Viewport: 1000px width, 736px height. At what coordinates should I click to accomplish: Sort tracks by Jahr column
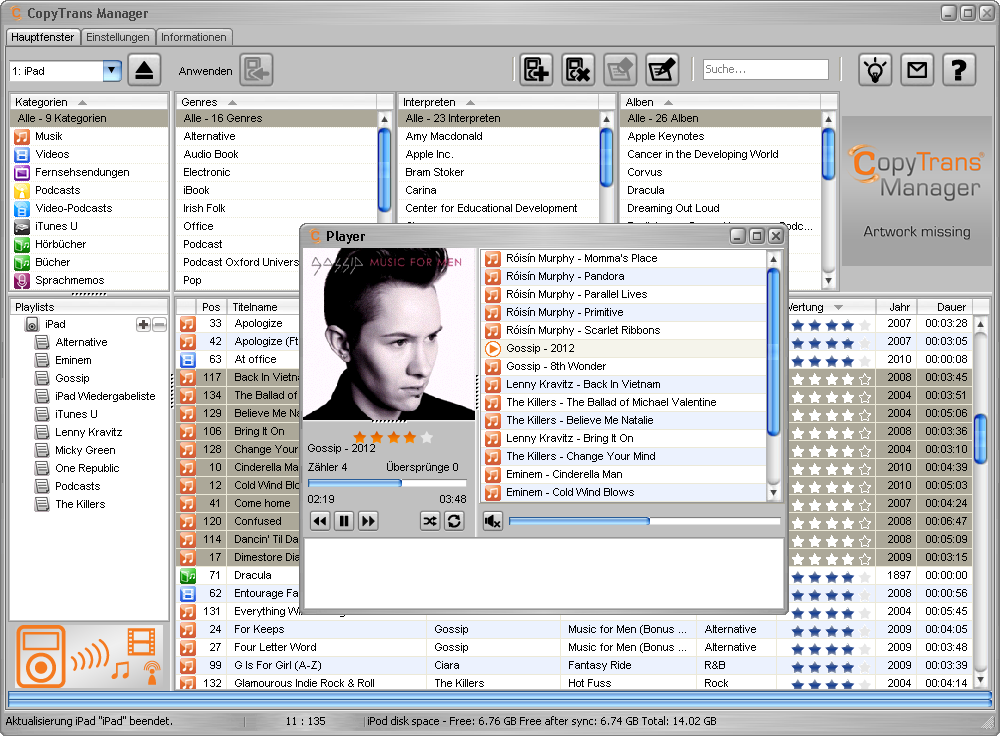[x=899, y=307]
